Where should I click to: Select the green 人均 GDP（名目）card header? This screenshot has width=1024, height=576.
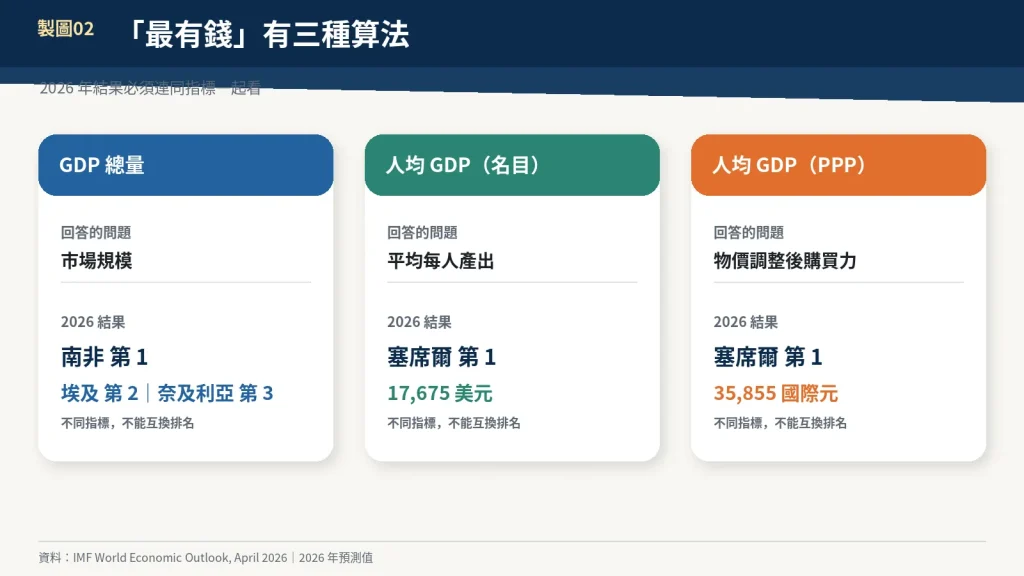[512, 165]
